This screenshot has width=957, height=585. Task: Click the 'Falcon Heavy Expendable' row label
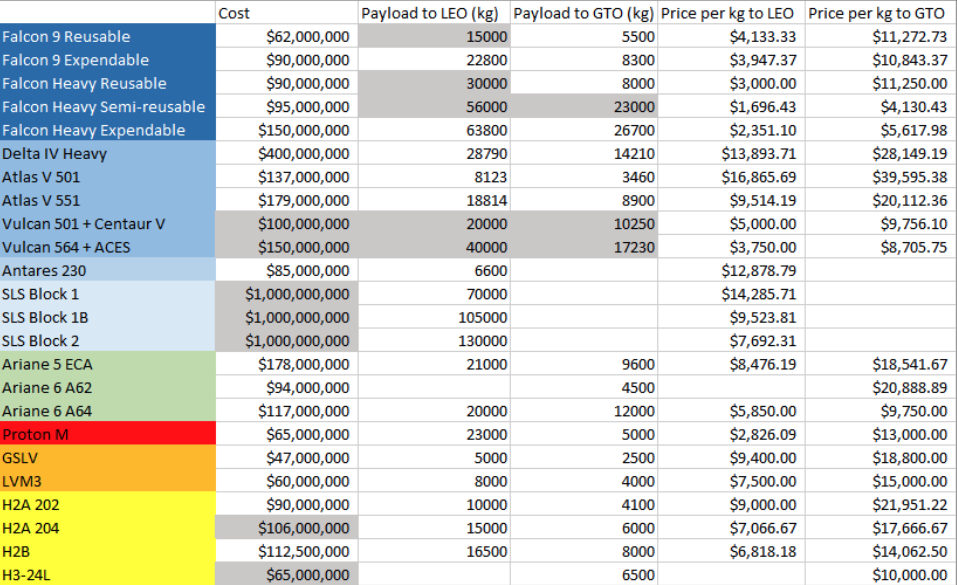coord(108,130)
